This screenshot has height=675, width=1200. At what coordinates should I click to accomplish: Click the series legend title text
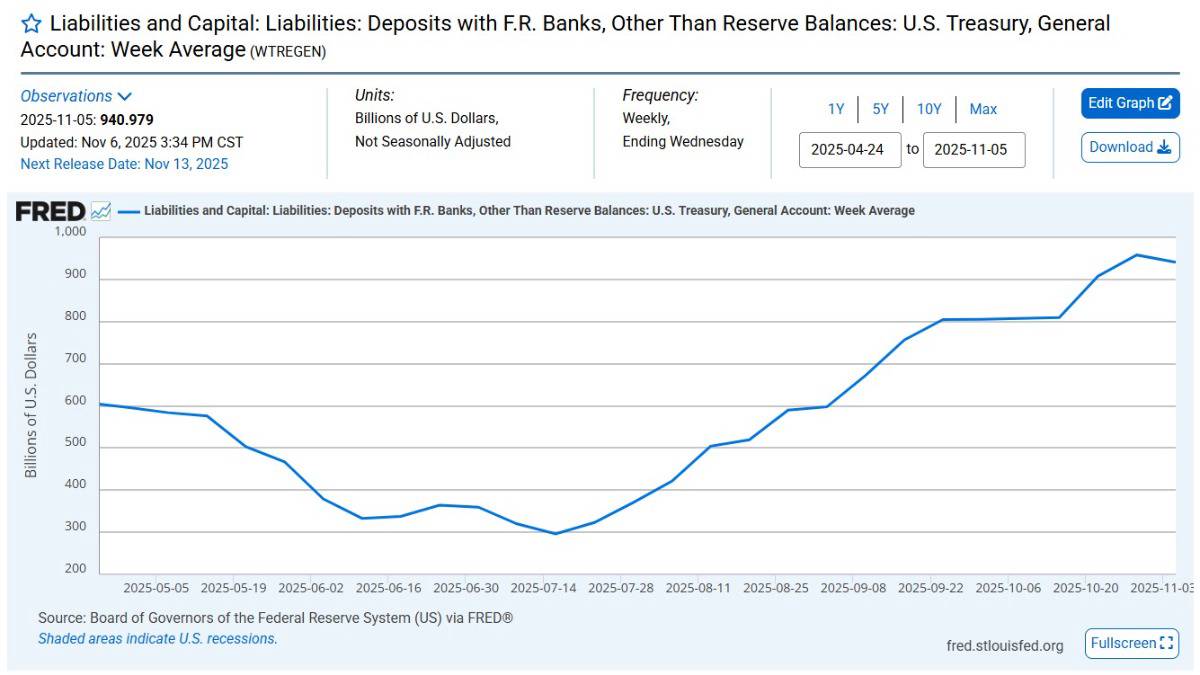coord(529,211)
